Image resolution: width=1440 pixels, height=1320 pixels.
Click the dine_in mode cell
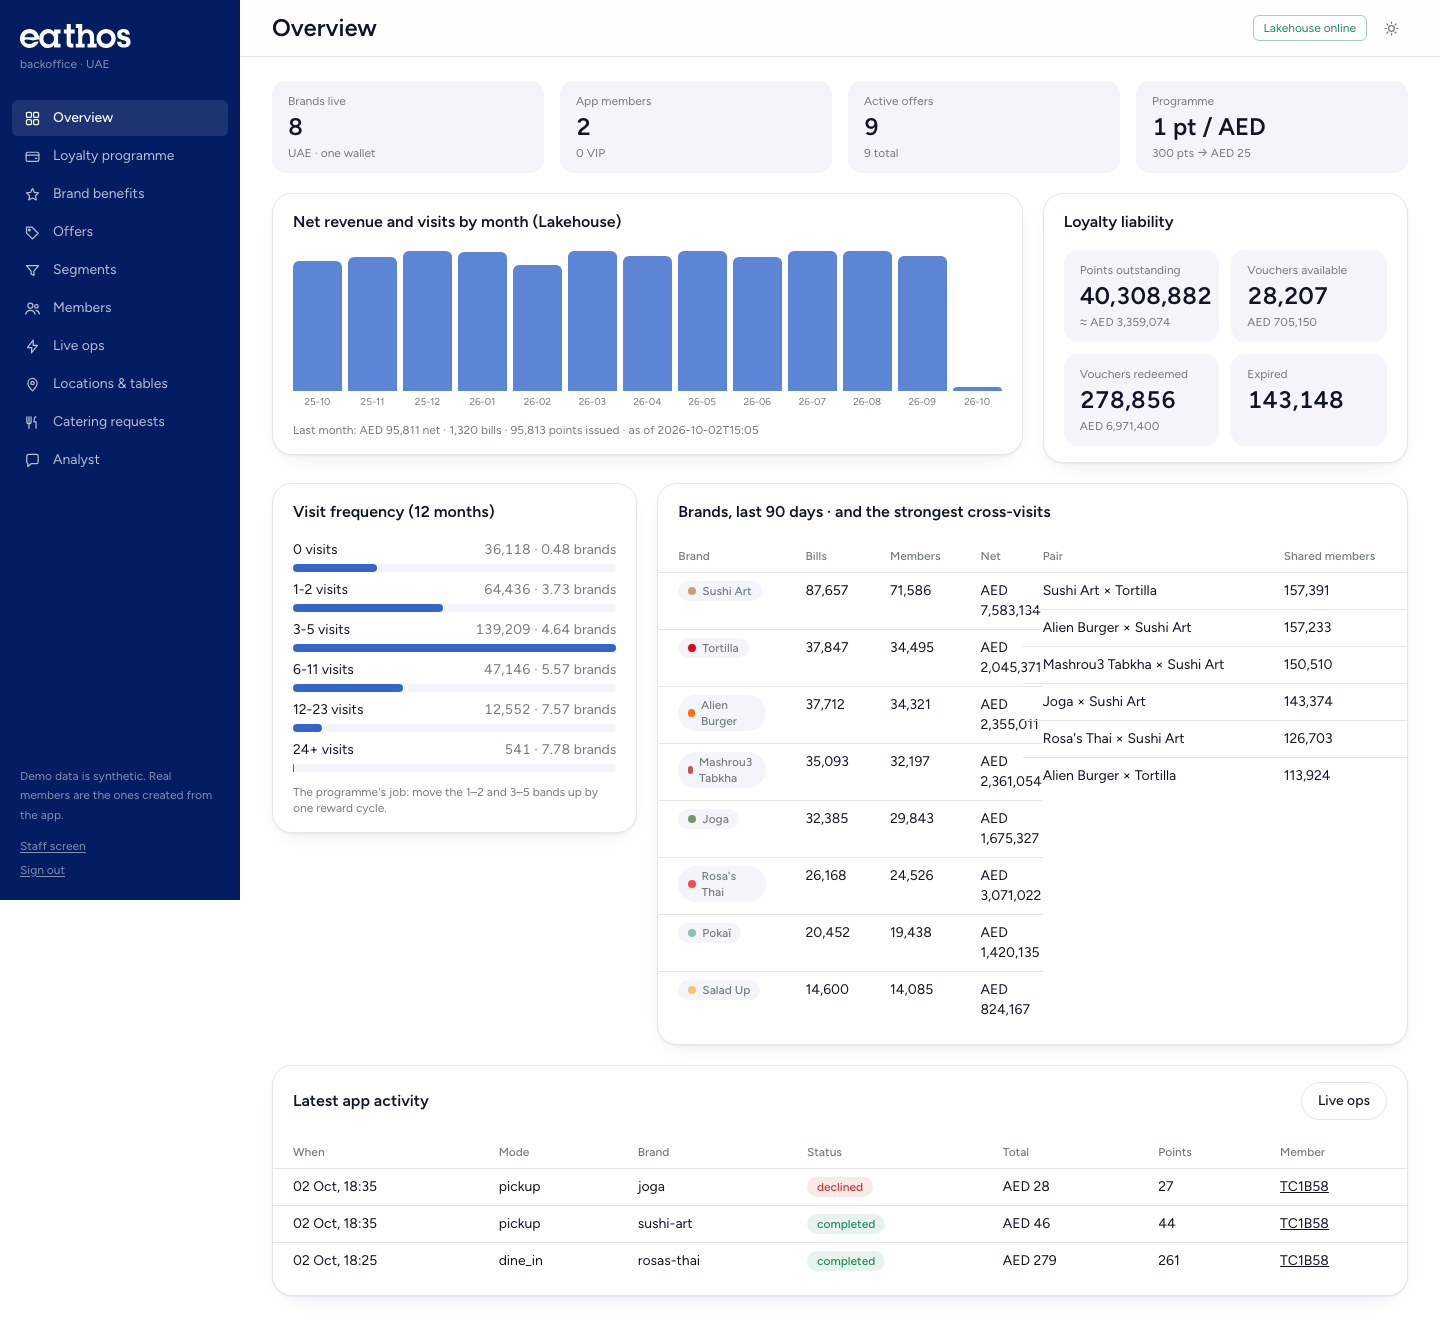coord(520,1261)
